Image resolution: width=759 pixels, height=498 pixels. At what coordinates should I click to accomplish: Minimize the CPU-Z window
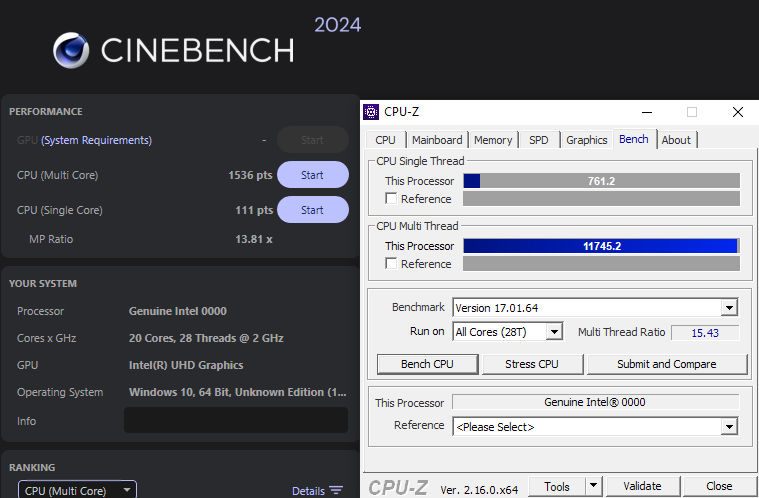click(x=647, y=112)
